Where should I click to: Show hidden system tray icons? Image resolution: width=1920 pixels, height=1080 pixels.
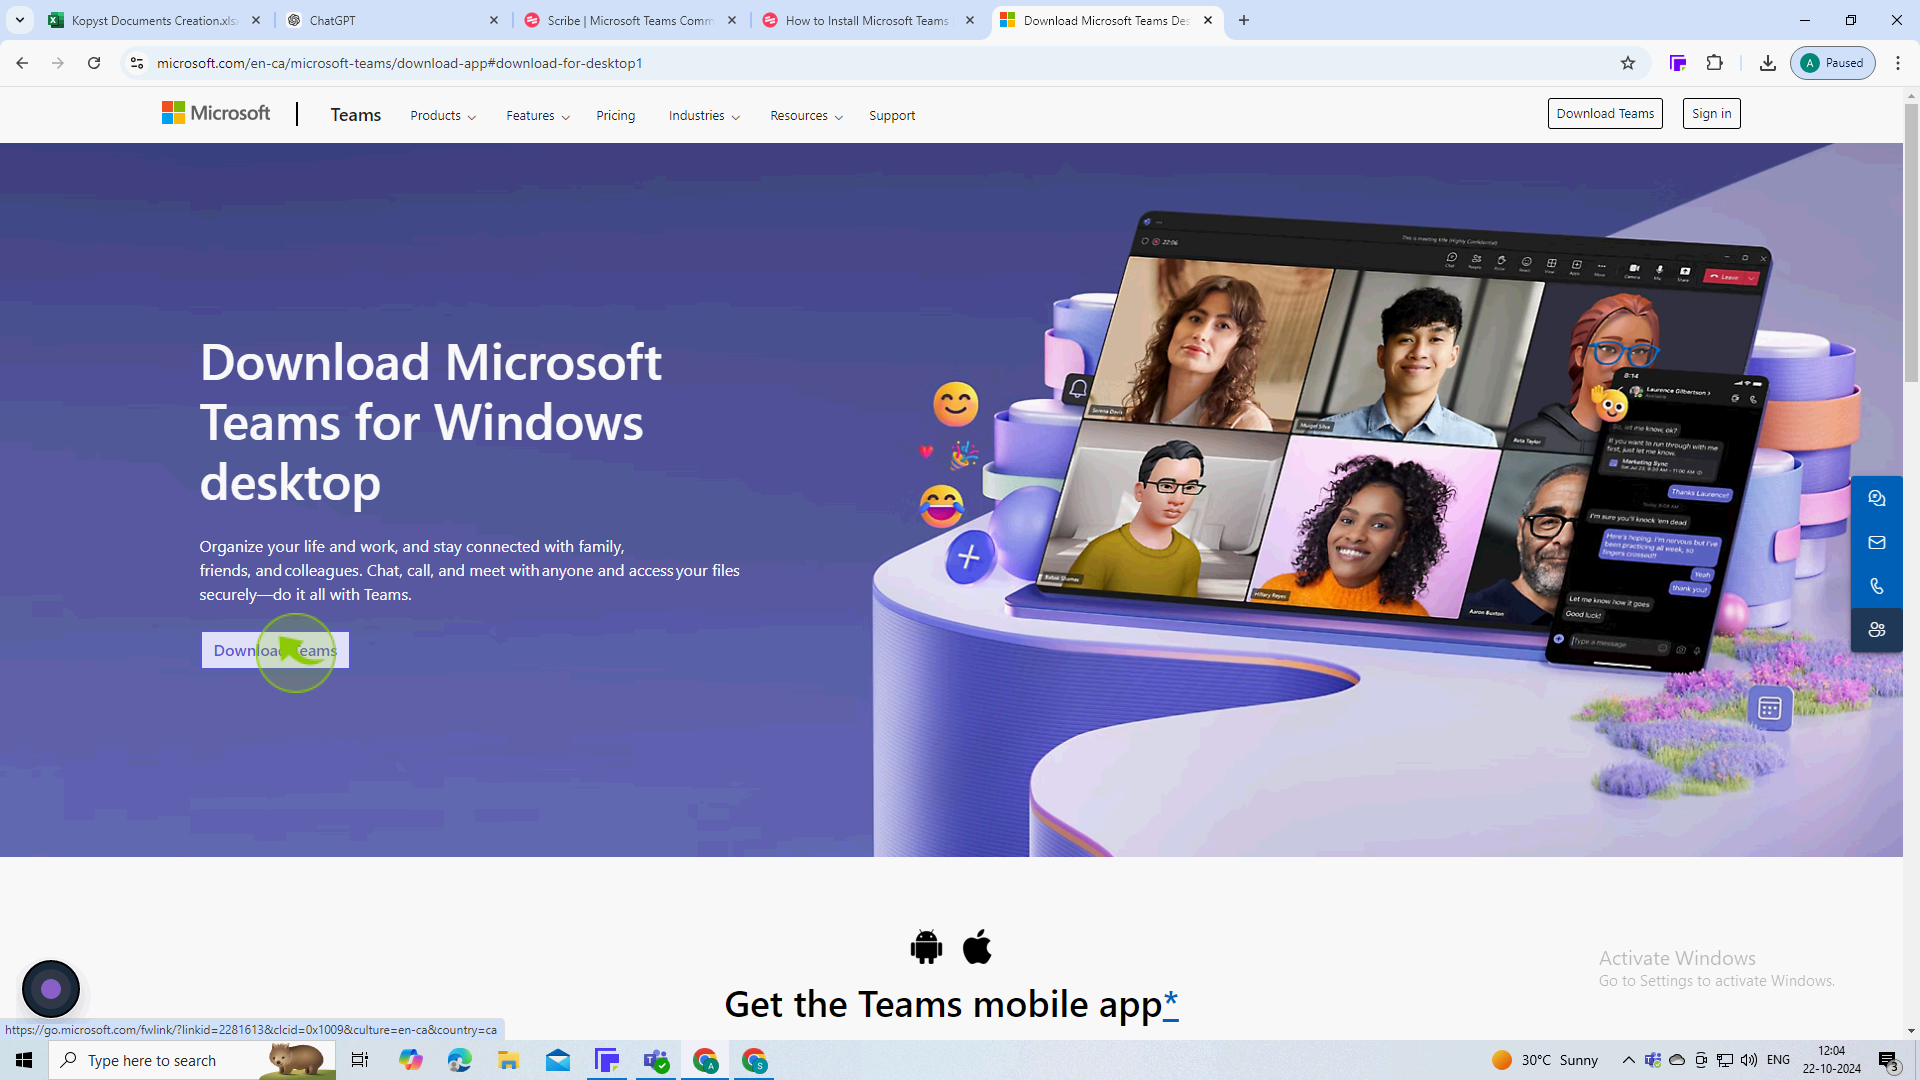click(1628, 1060)
